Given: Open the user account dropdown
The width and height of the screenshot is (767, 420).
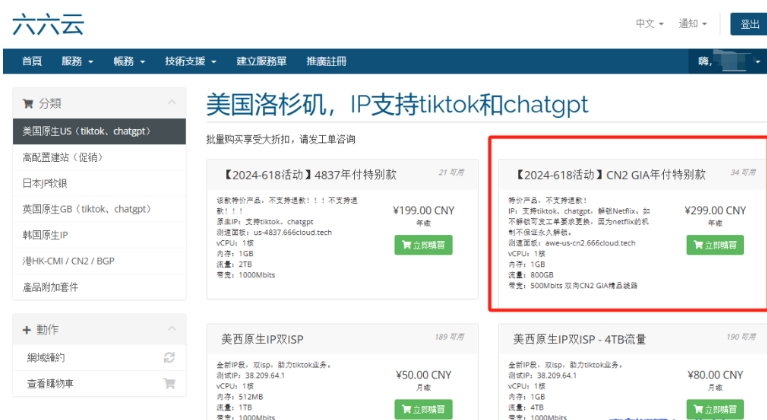Looking at the screenshot, I should [728, 61].
